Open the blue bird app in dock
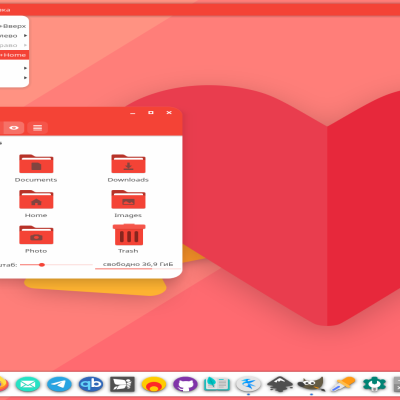Screen dimensions: 400x400 point(248,384)
